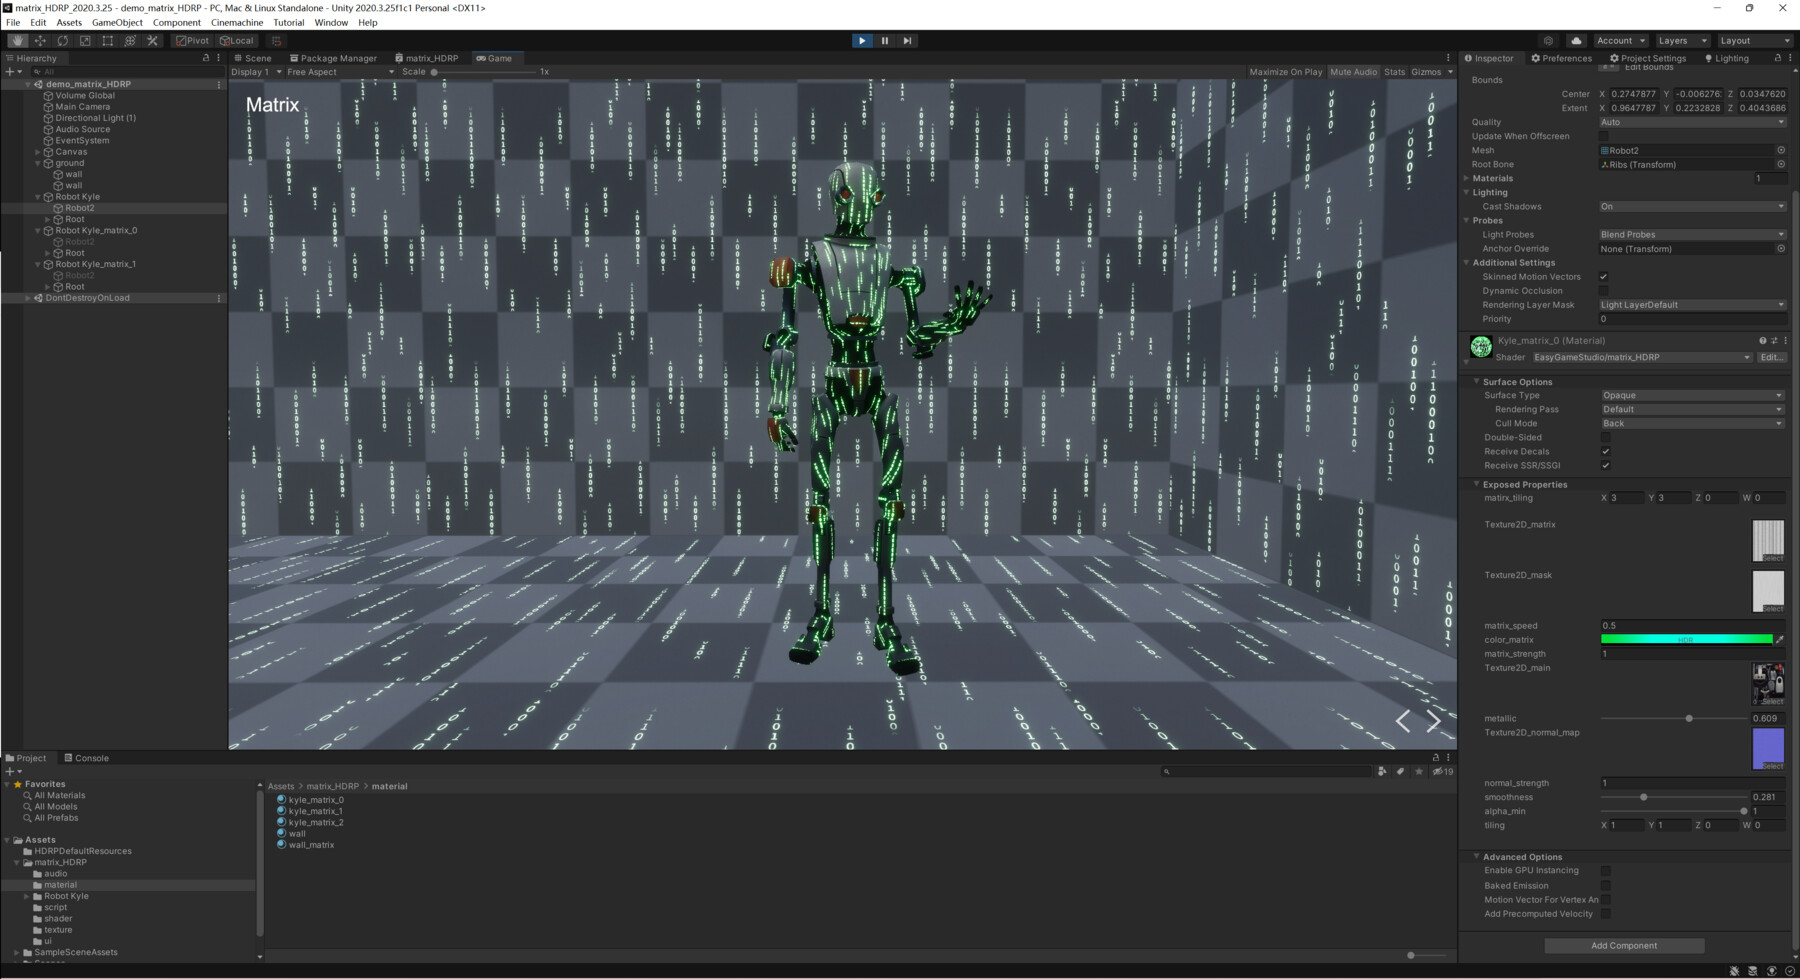This screenshot has height=979, width=1800.
Task: Expand the DontDestroyOnLoad hierarchy item
Action: pos(27,297)
